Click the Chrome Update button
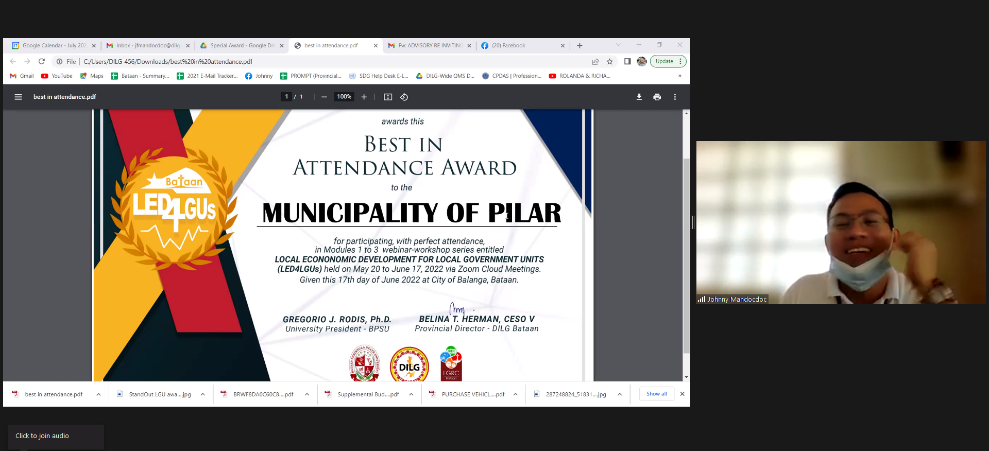The width and height of the screenshot is (989, 451). (x=668, y=61)
